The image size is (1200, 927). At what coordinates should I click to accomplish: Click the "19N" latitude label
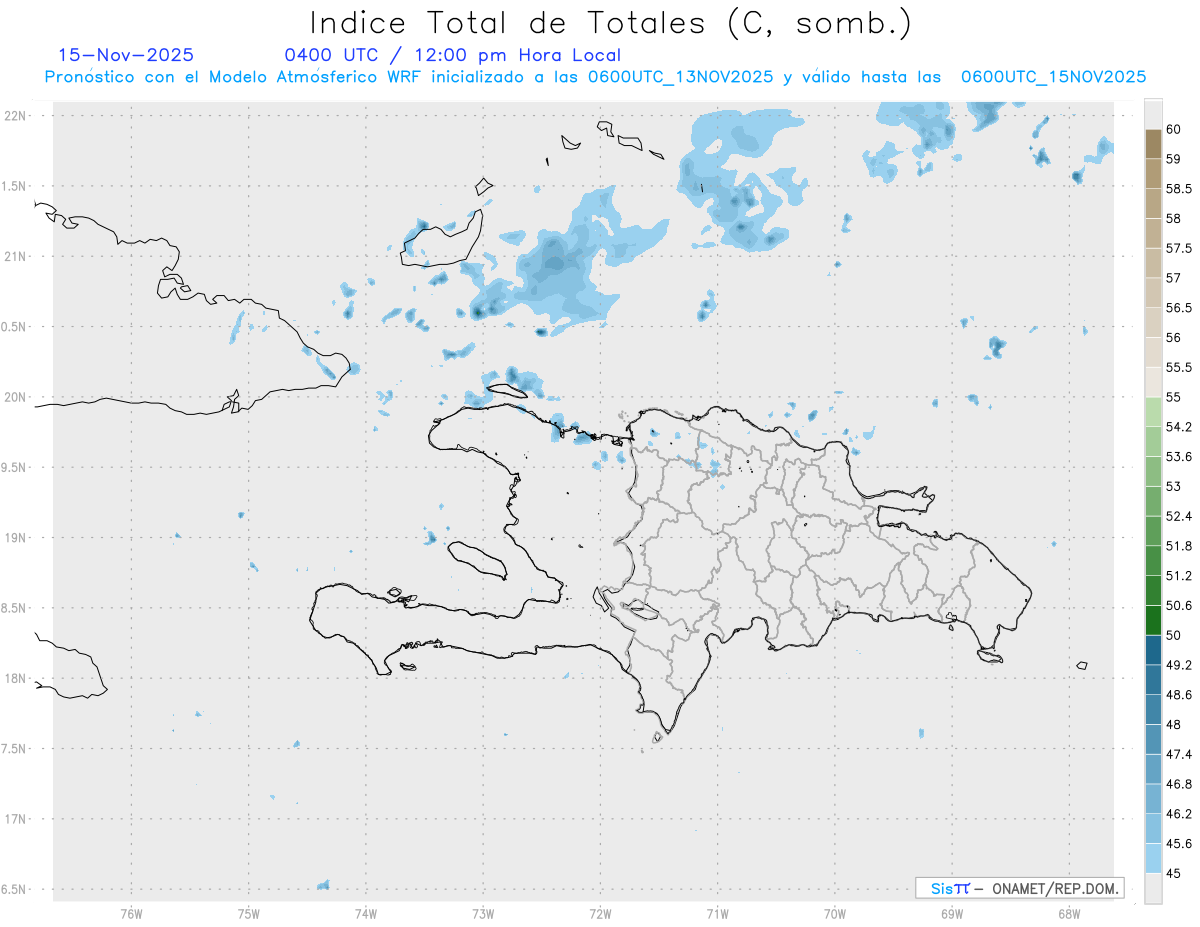[15, 537]
